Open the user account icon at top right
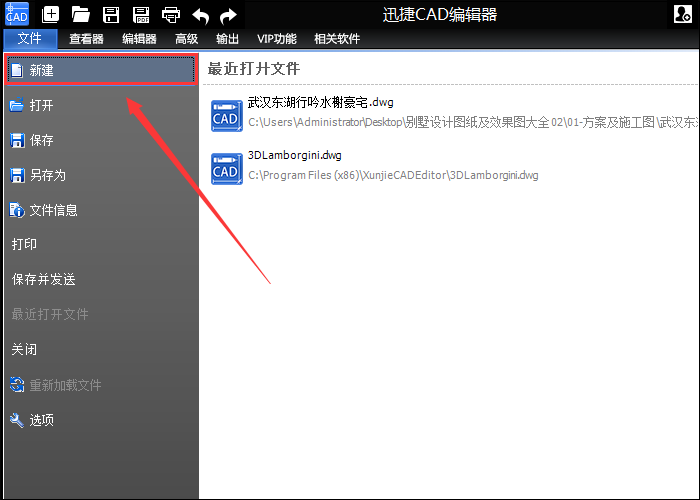700x500 pixels. [683, 14]
